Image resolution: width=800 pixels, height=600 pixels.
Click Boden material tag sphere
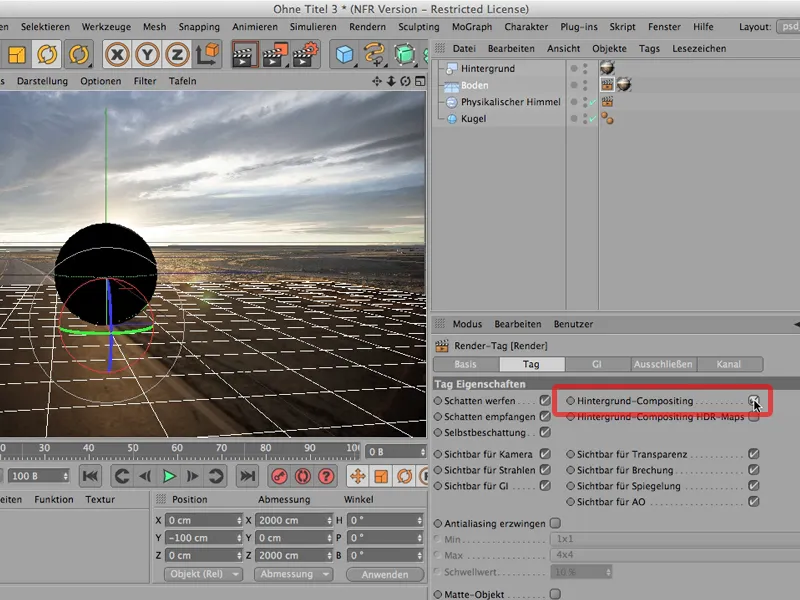624,85
